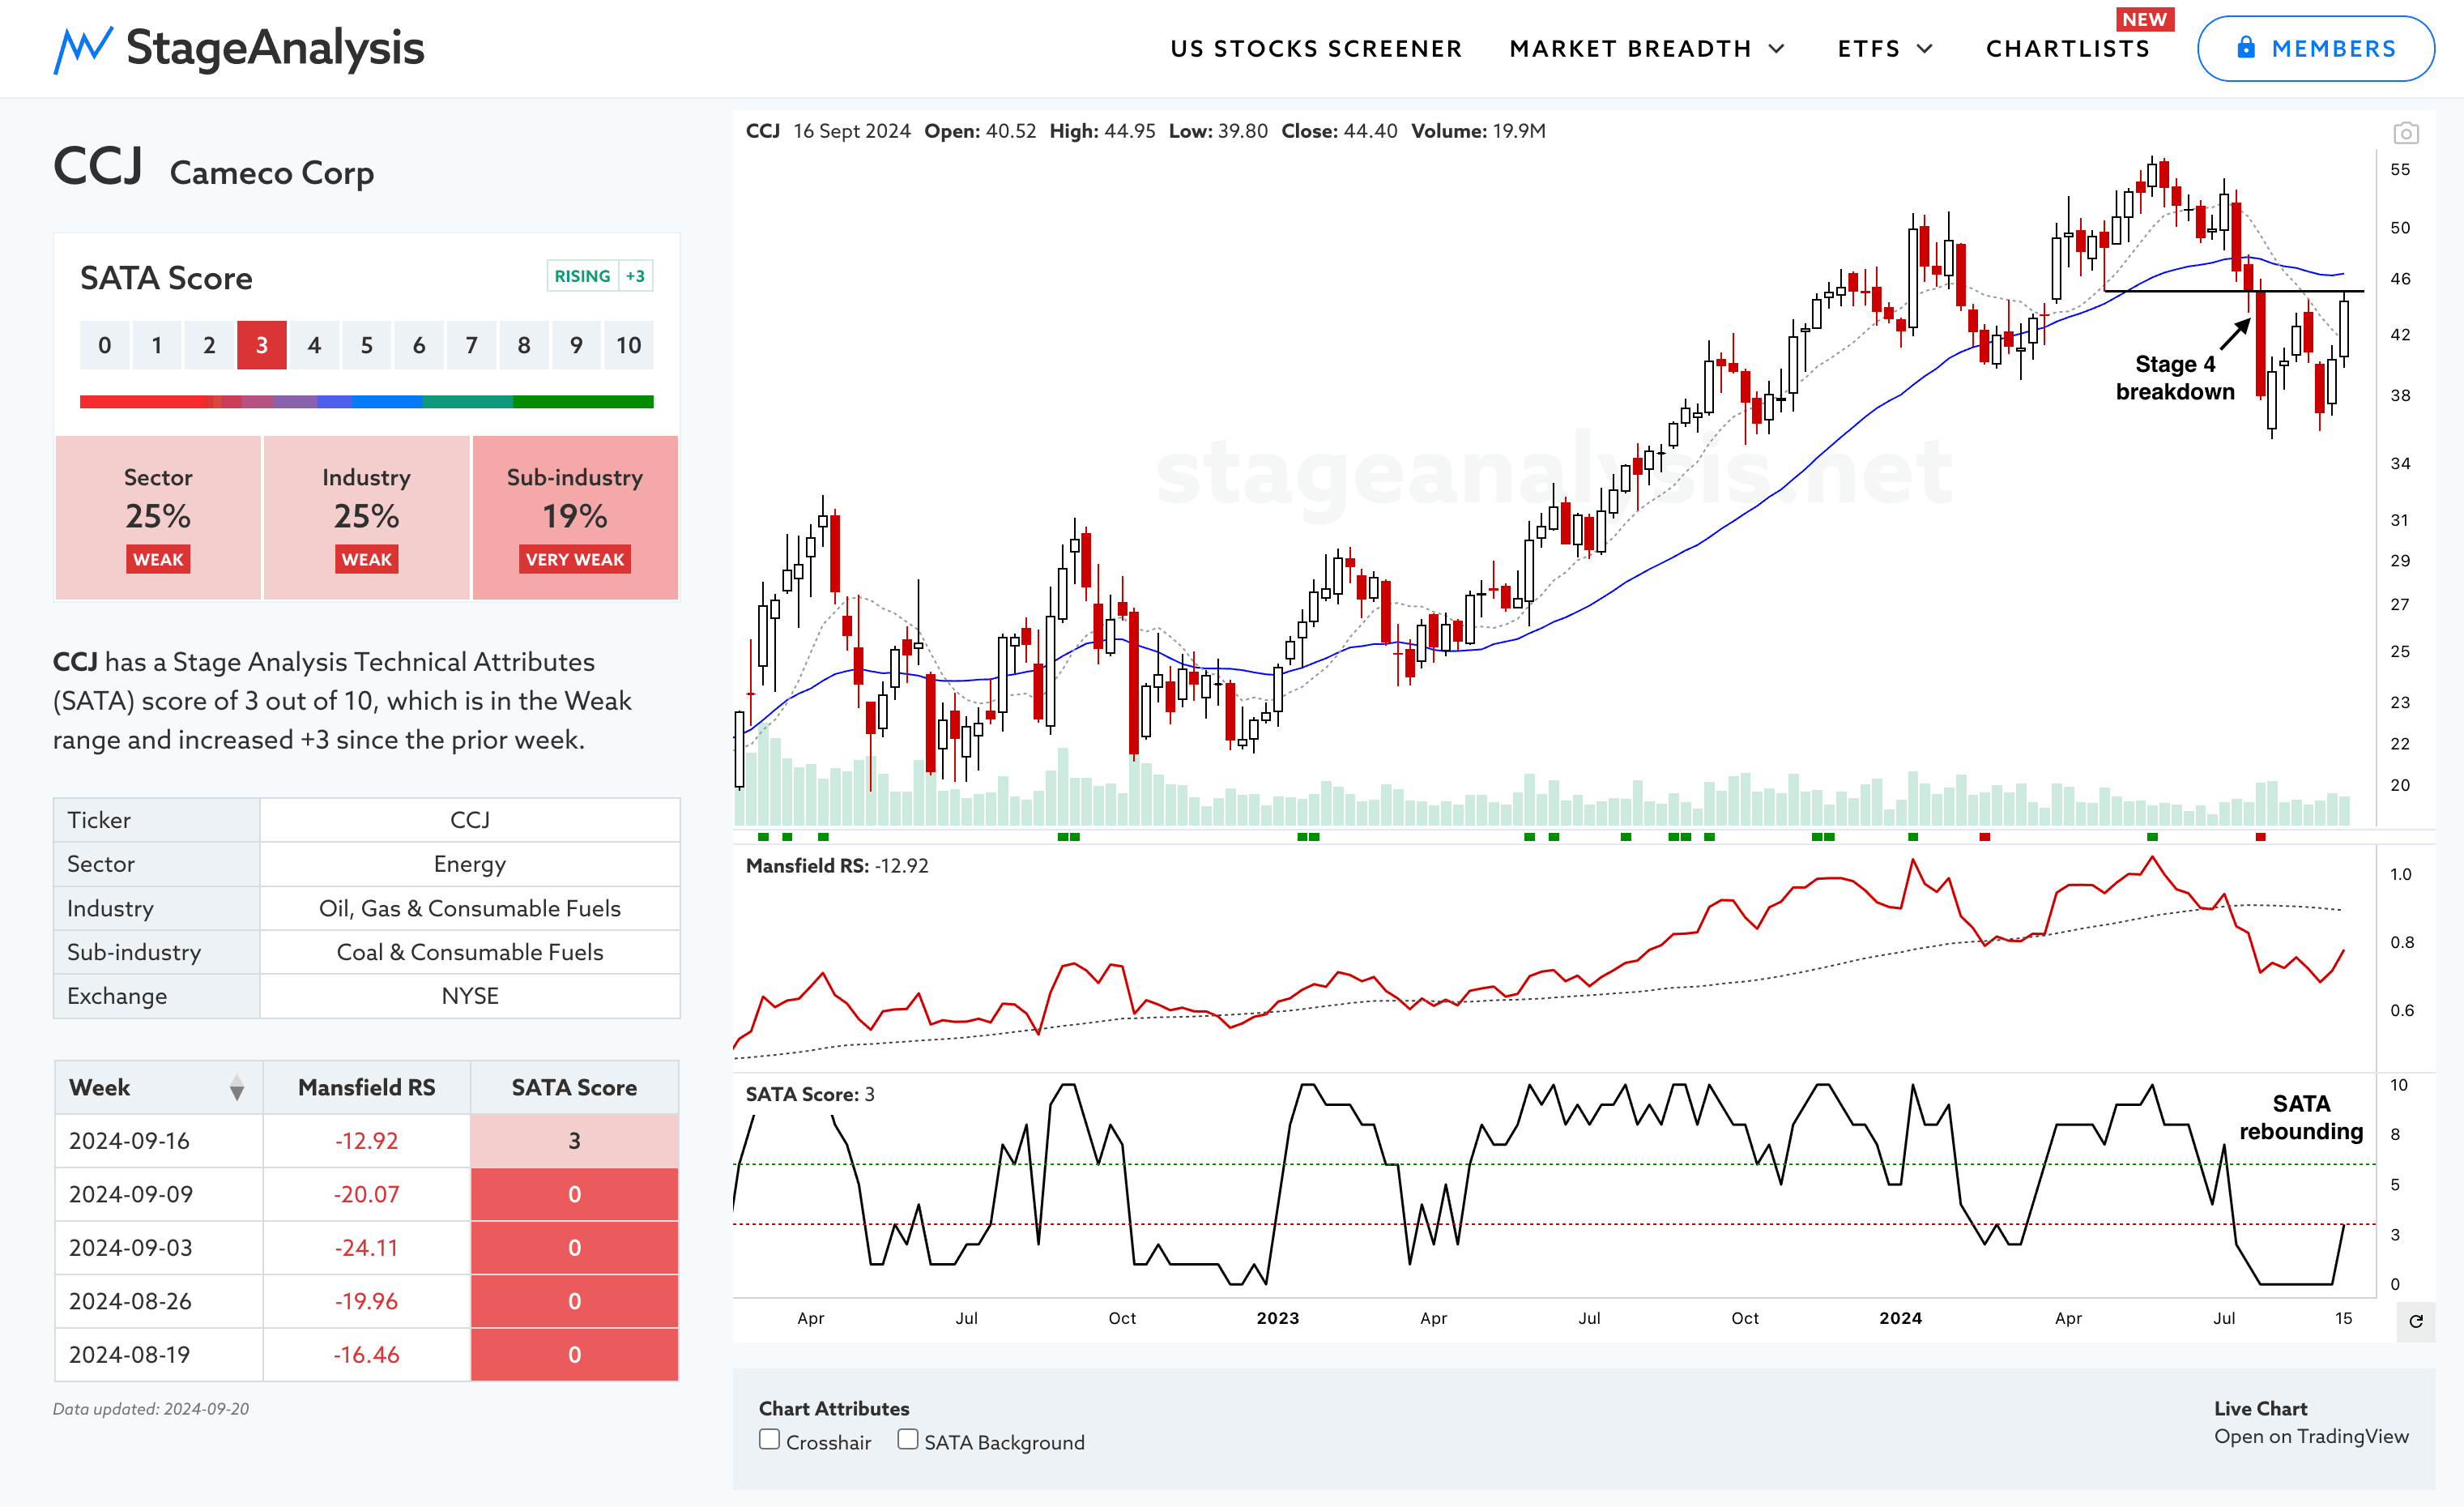Expand the Market Breadth dropdown chevron
This screenshot has height=1507, width=2464.
[1777, 48]
